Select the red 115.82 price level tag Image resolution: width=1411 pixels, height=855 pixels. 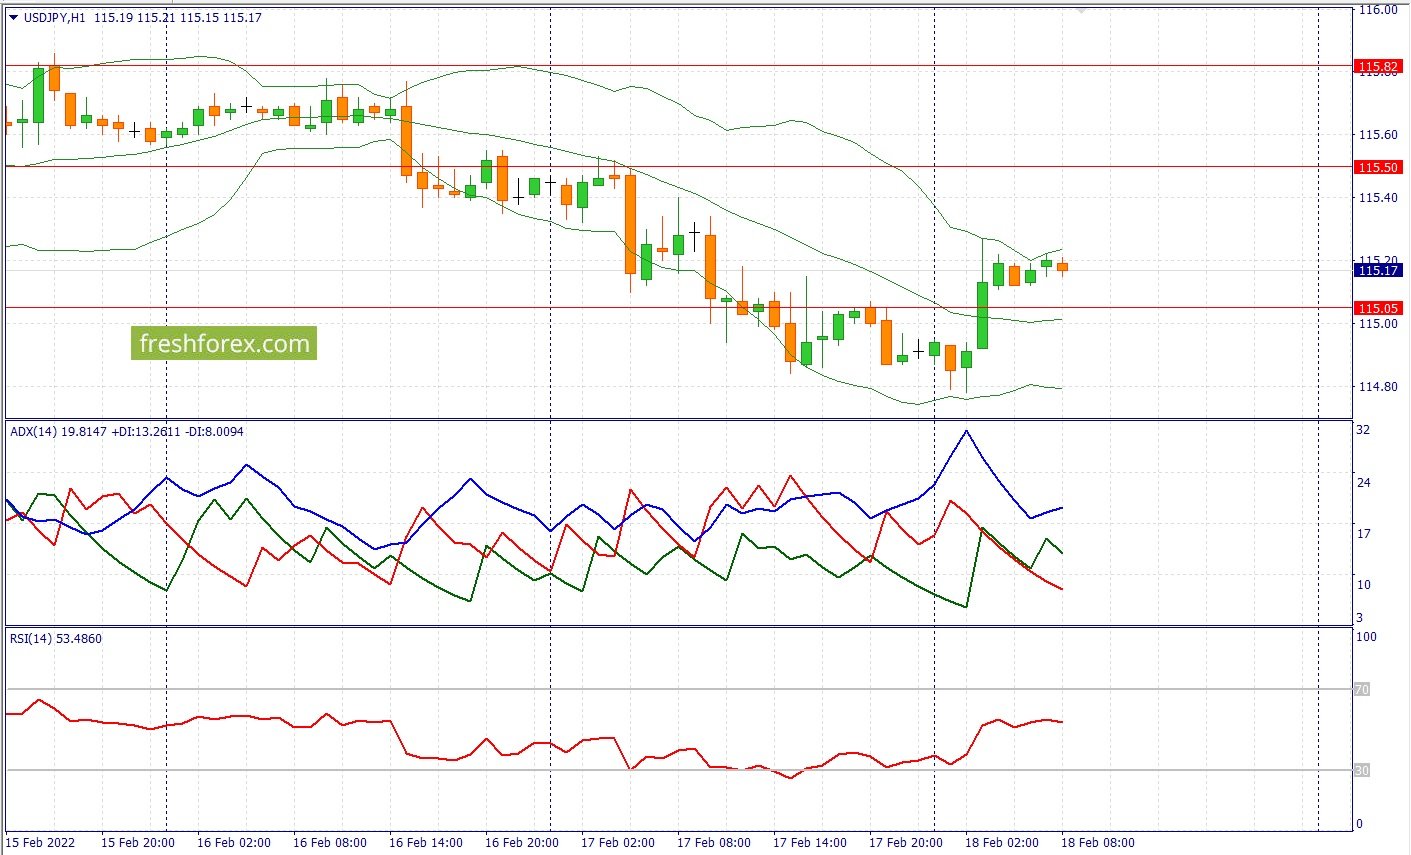(x=1377, y=66)
